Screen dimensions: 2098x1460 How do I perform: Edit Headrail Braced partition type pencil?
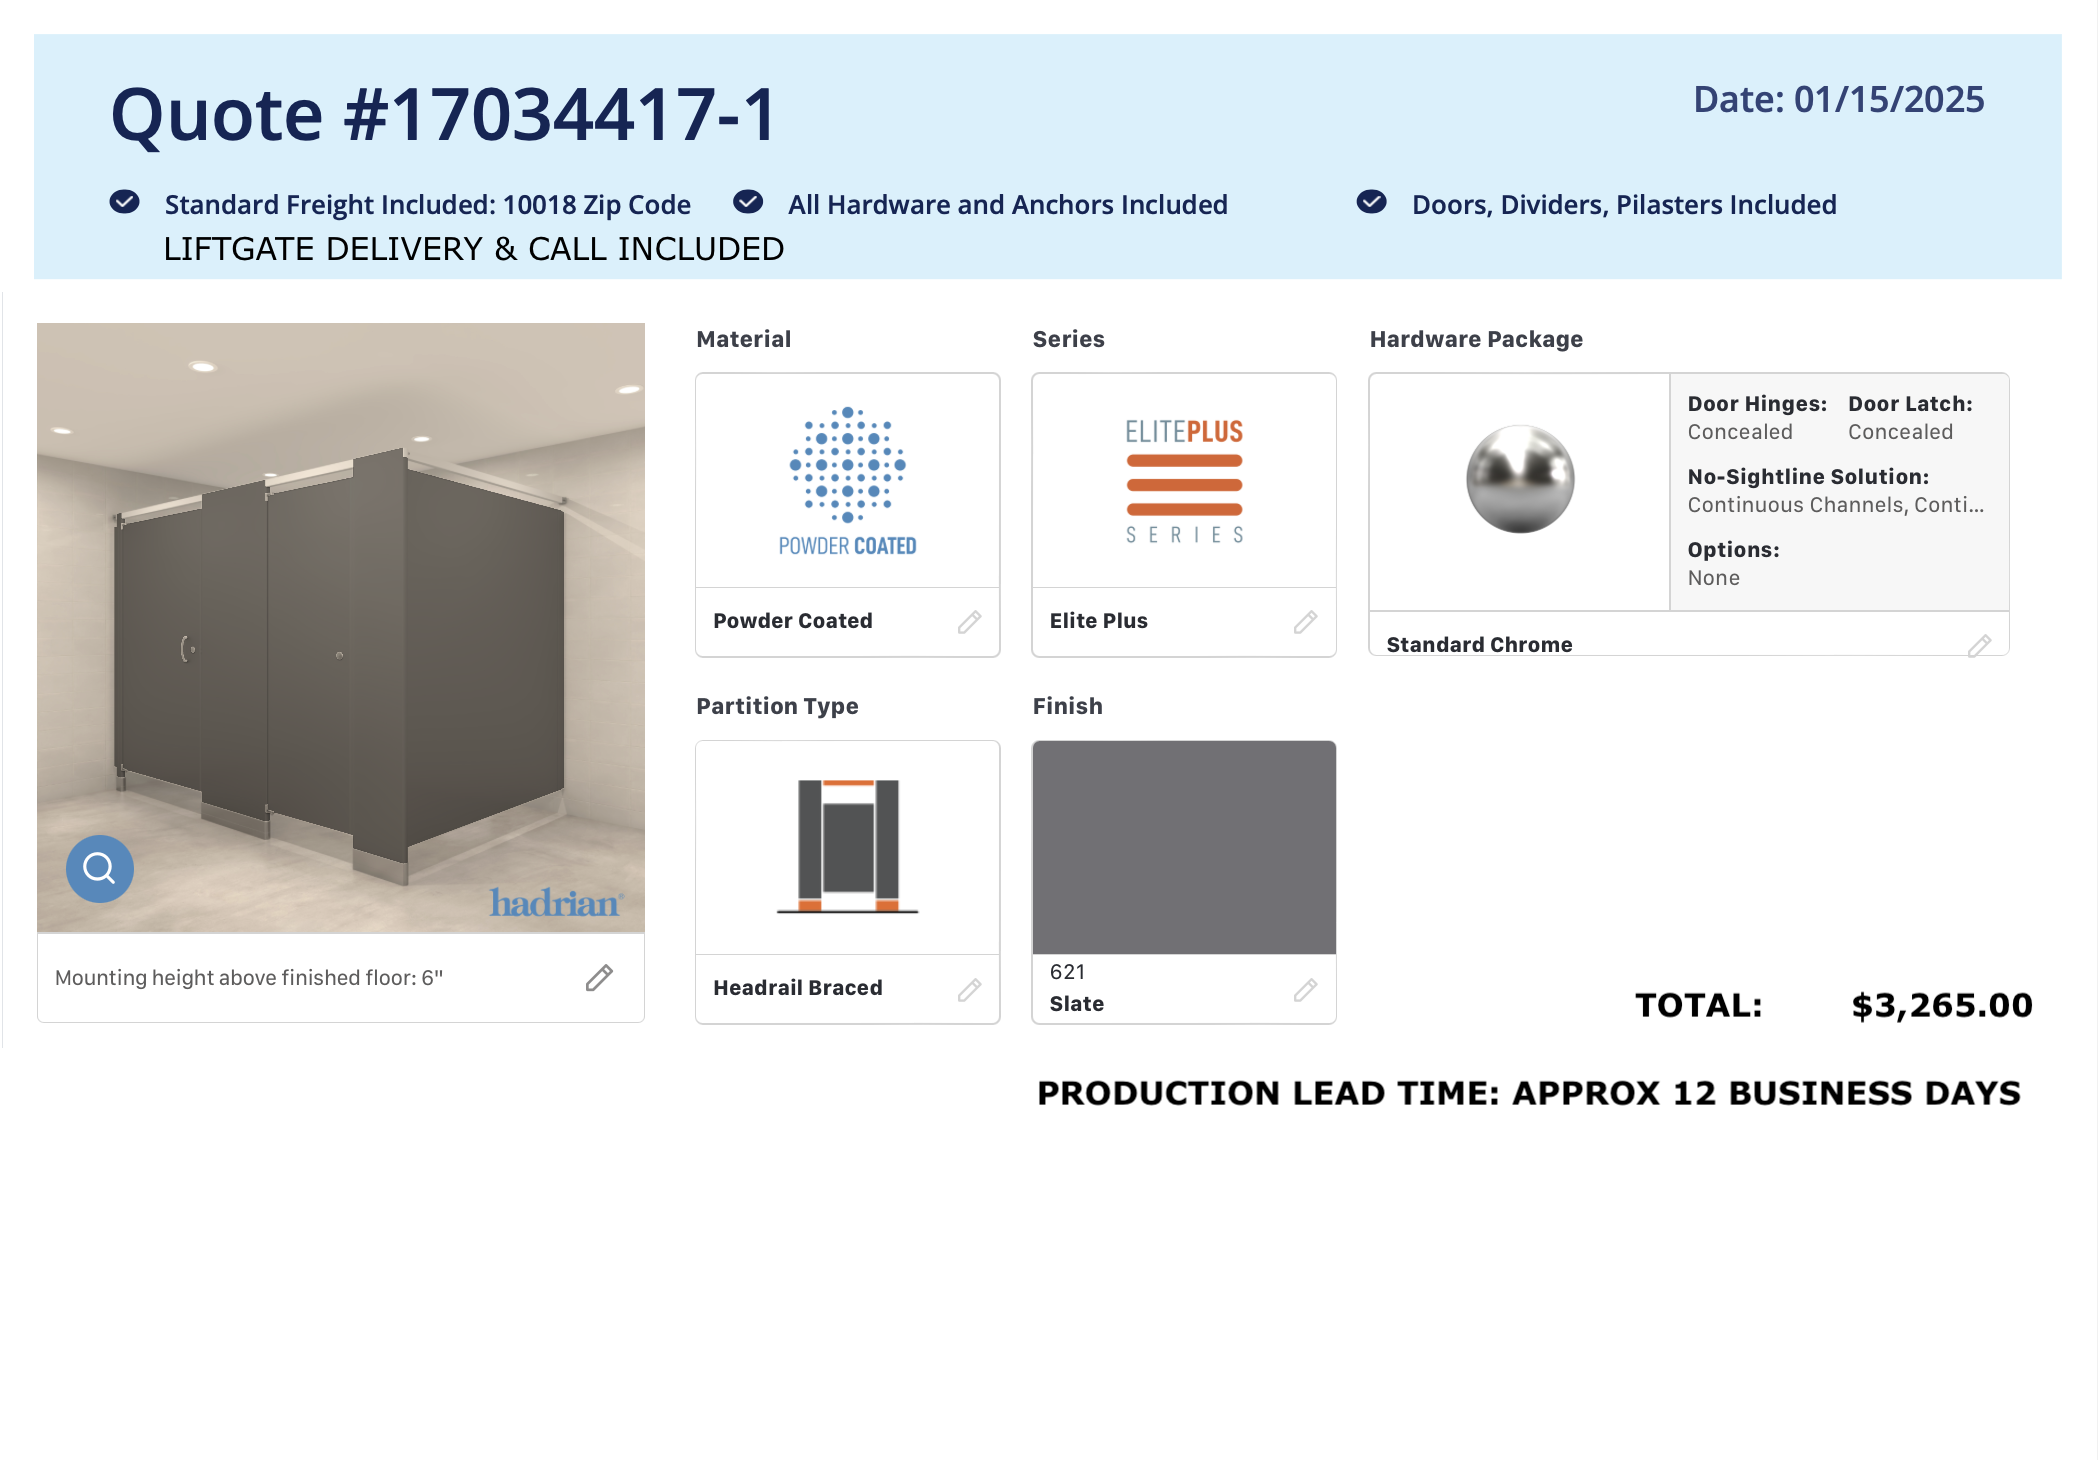pyautogui.click(x=969, y=990)
